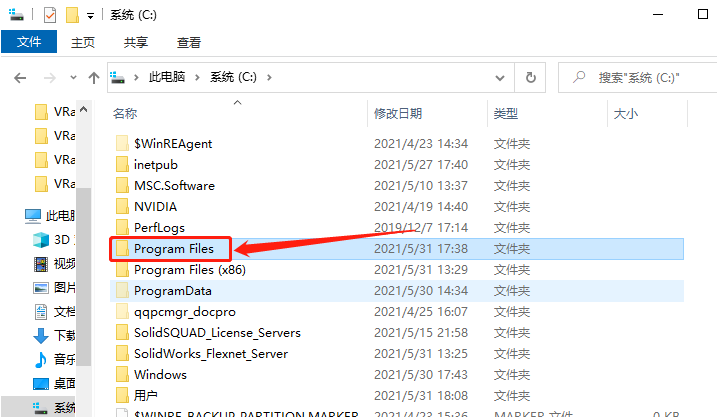Refresh the current folder view
The image size is (717, 417).
[530, 78]
